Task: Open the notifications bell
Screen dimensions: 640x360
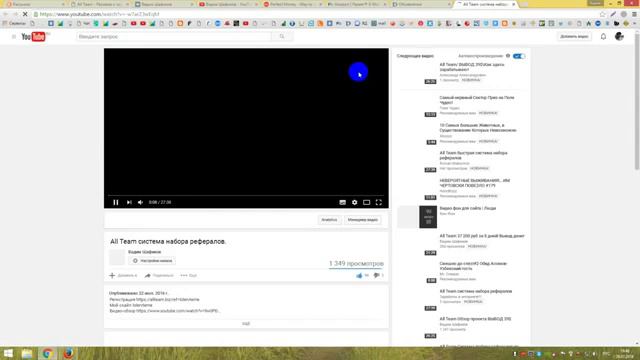Action: [x=603, y=37]
